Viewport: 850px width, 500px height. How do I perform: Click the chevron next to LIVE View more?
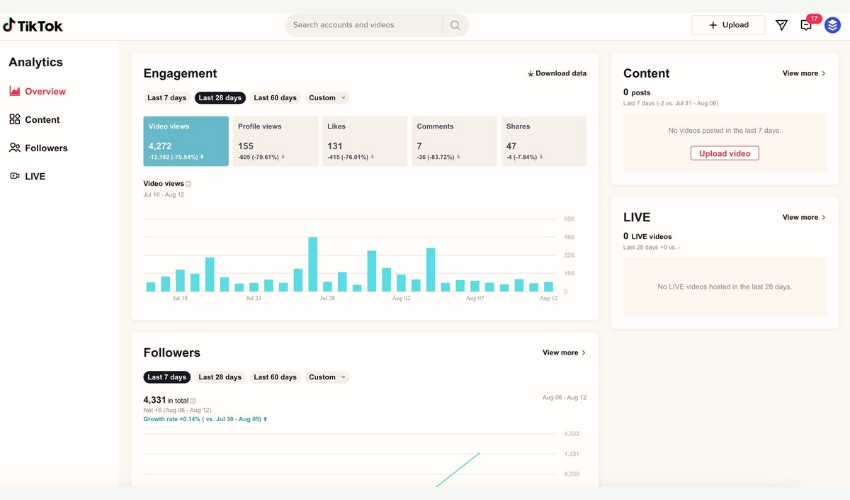coord(823,217)
